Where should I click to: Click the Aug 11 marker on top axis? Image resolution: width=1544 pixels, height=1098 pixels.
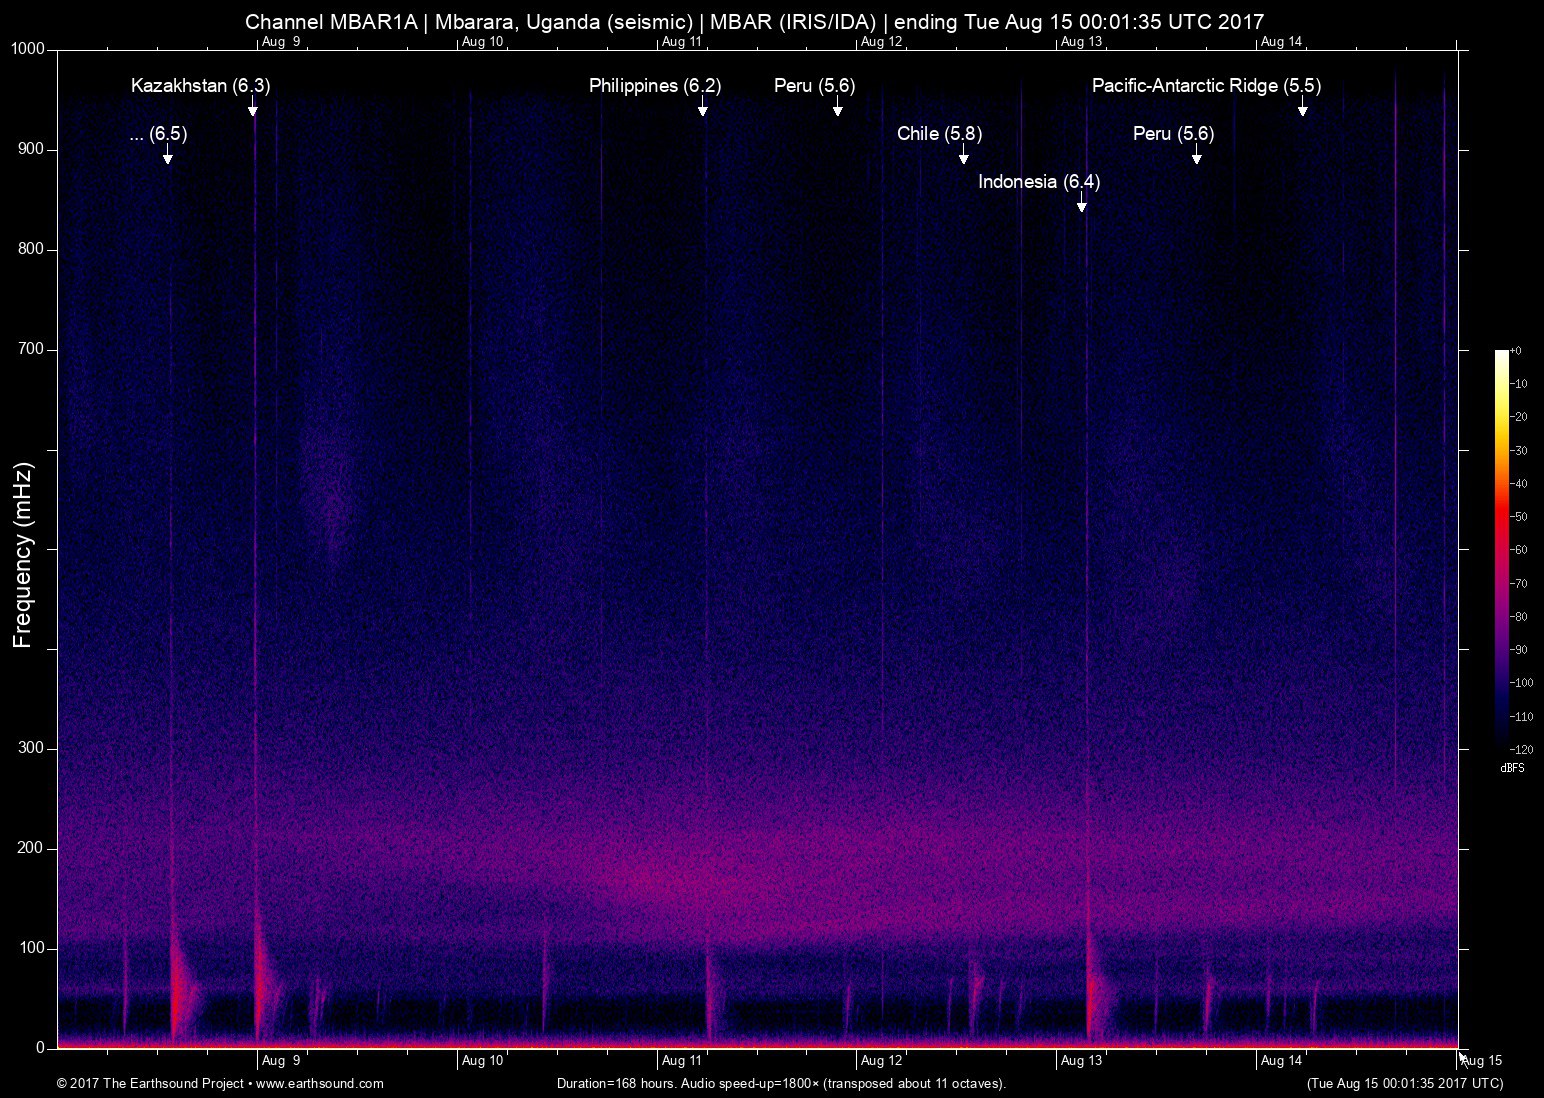(682, 42)
